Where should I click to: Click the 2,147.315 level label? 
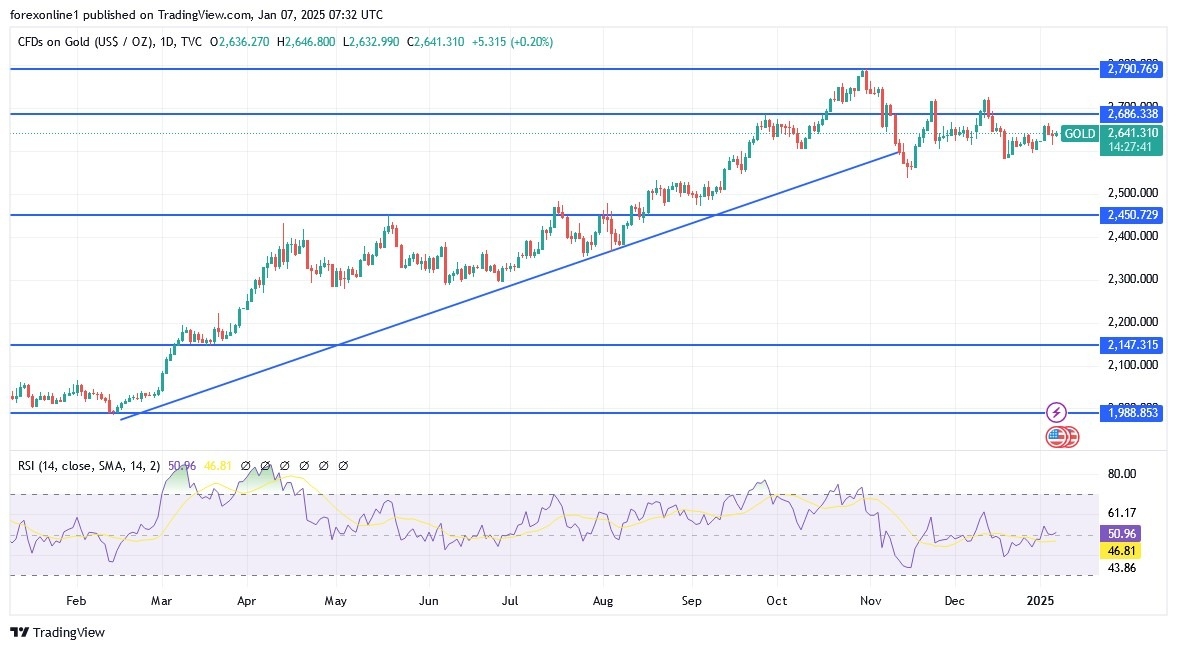pyautogui.click(x=1131, y=344)
